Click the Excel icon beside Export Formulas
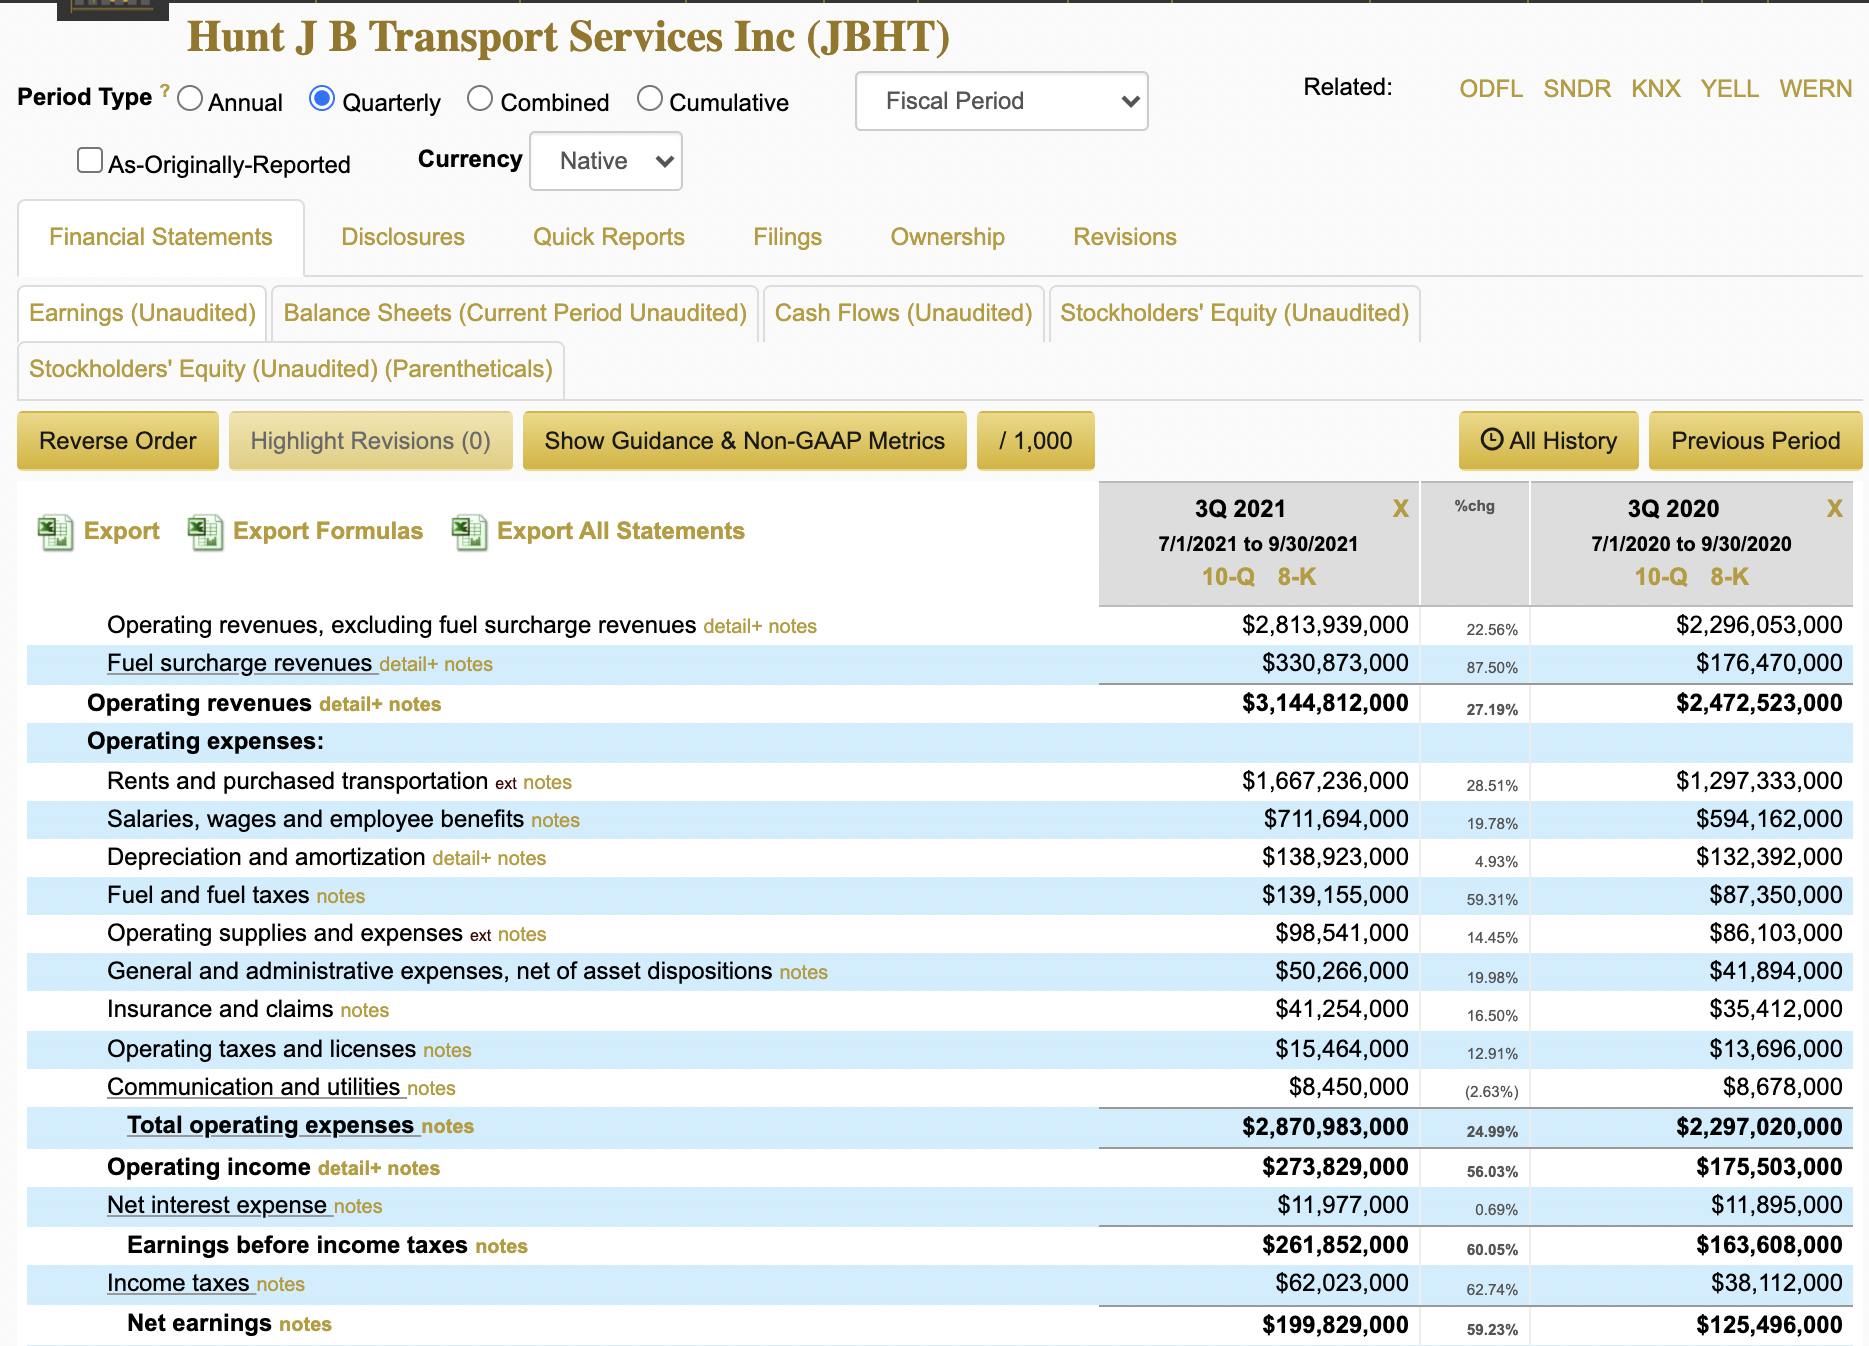This screenshot has height=1346, width=1869. click(x=205, y=532)
